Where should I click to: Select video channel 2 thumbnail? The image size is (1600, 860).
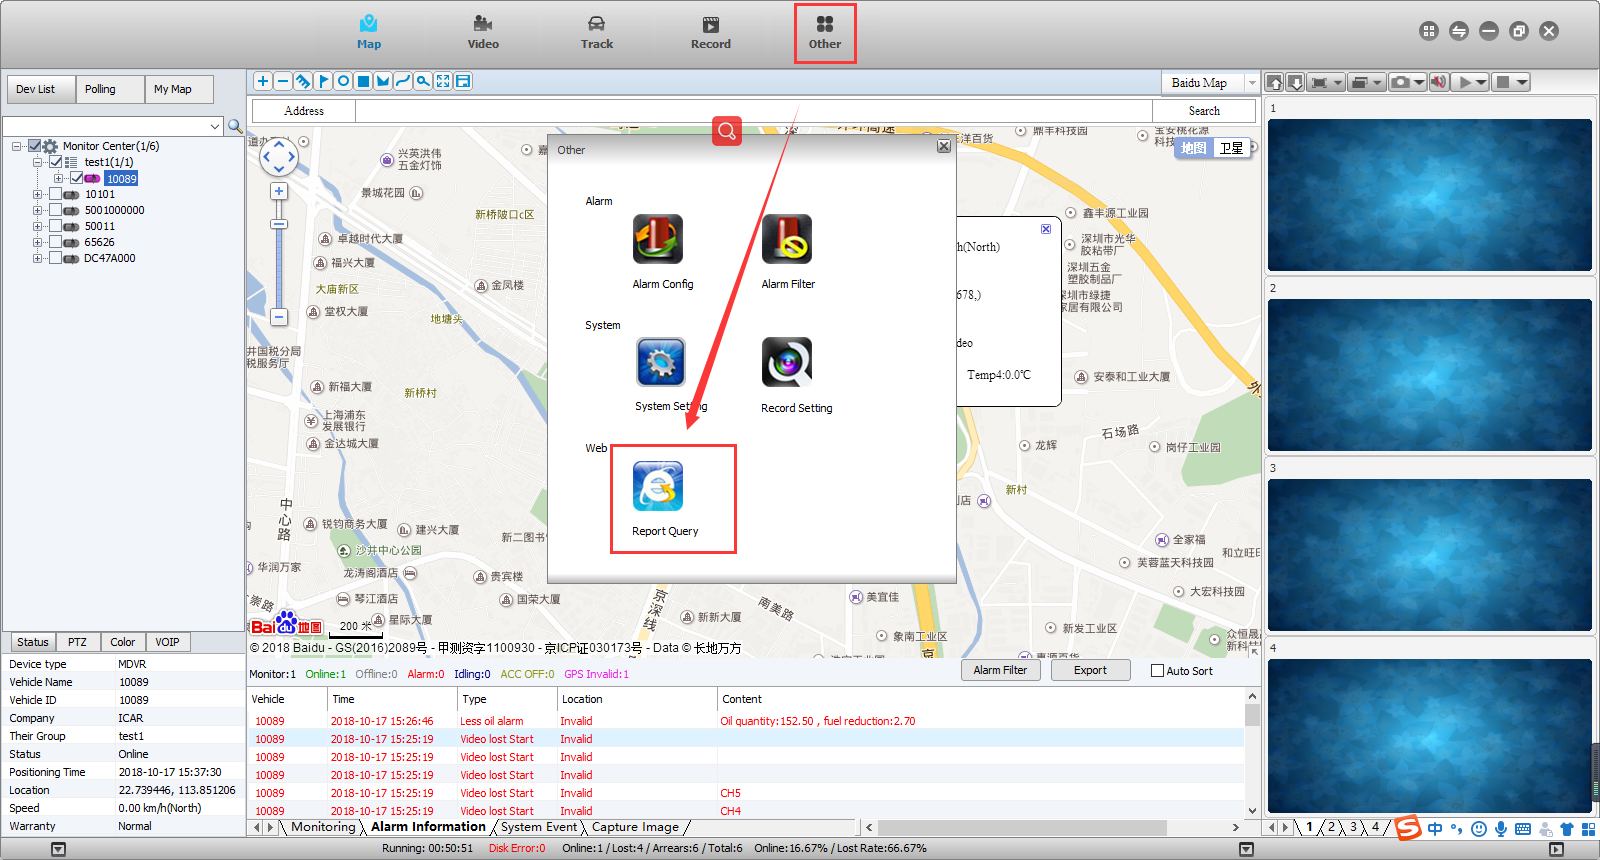tap(1430, 375)
